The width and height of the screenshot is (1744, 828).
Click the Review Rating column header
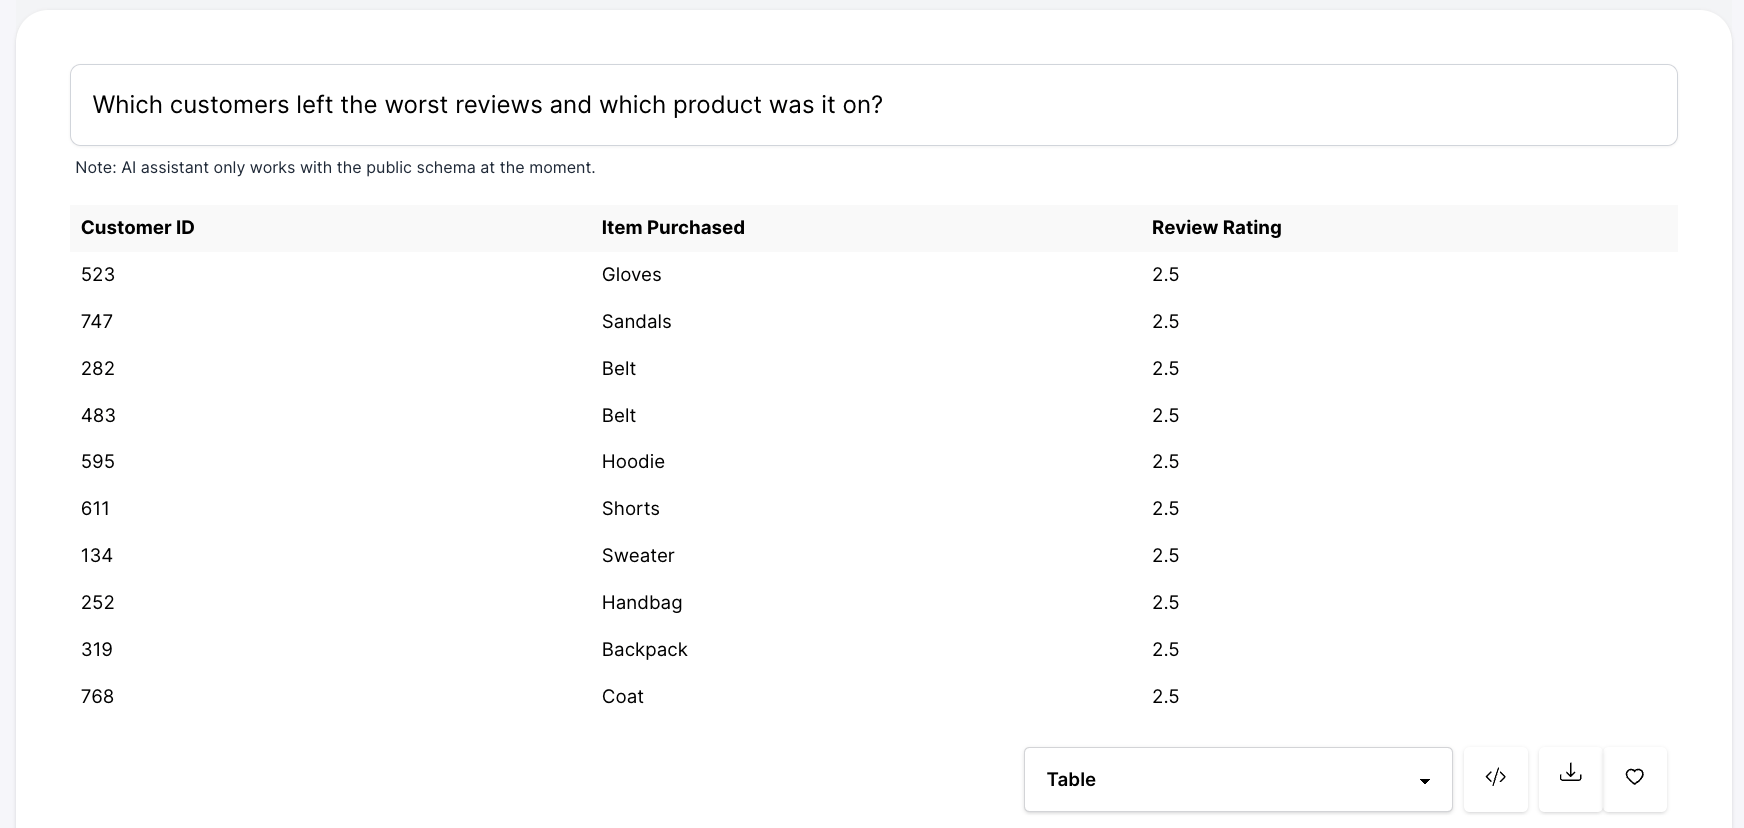[1216, 228]
